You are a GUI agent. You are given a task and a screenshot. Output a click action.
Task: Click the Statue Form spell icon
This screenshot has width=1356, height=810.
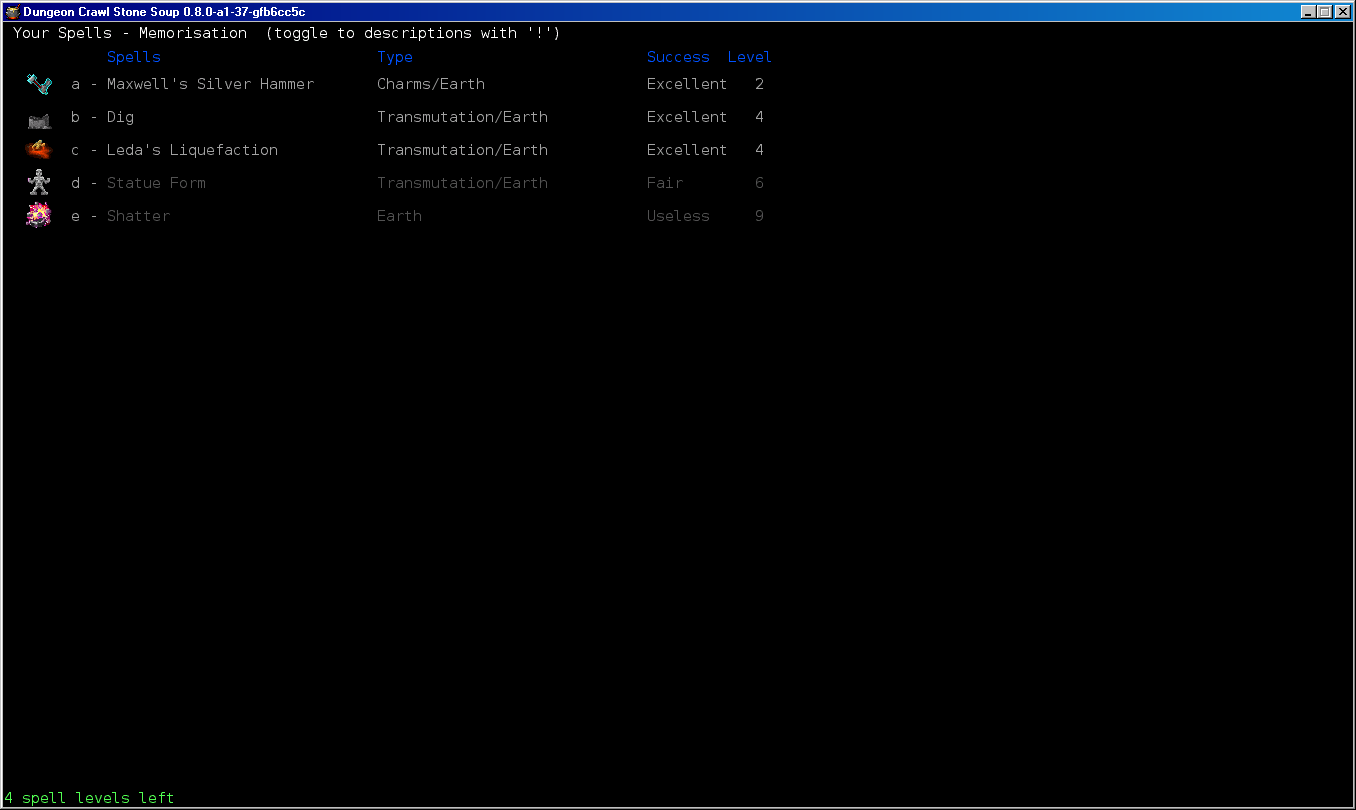pyautogui.click(x=39, y=182)
